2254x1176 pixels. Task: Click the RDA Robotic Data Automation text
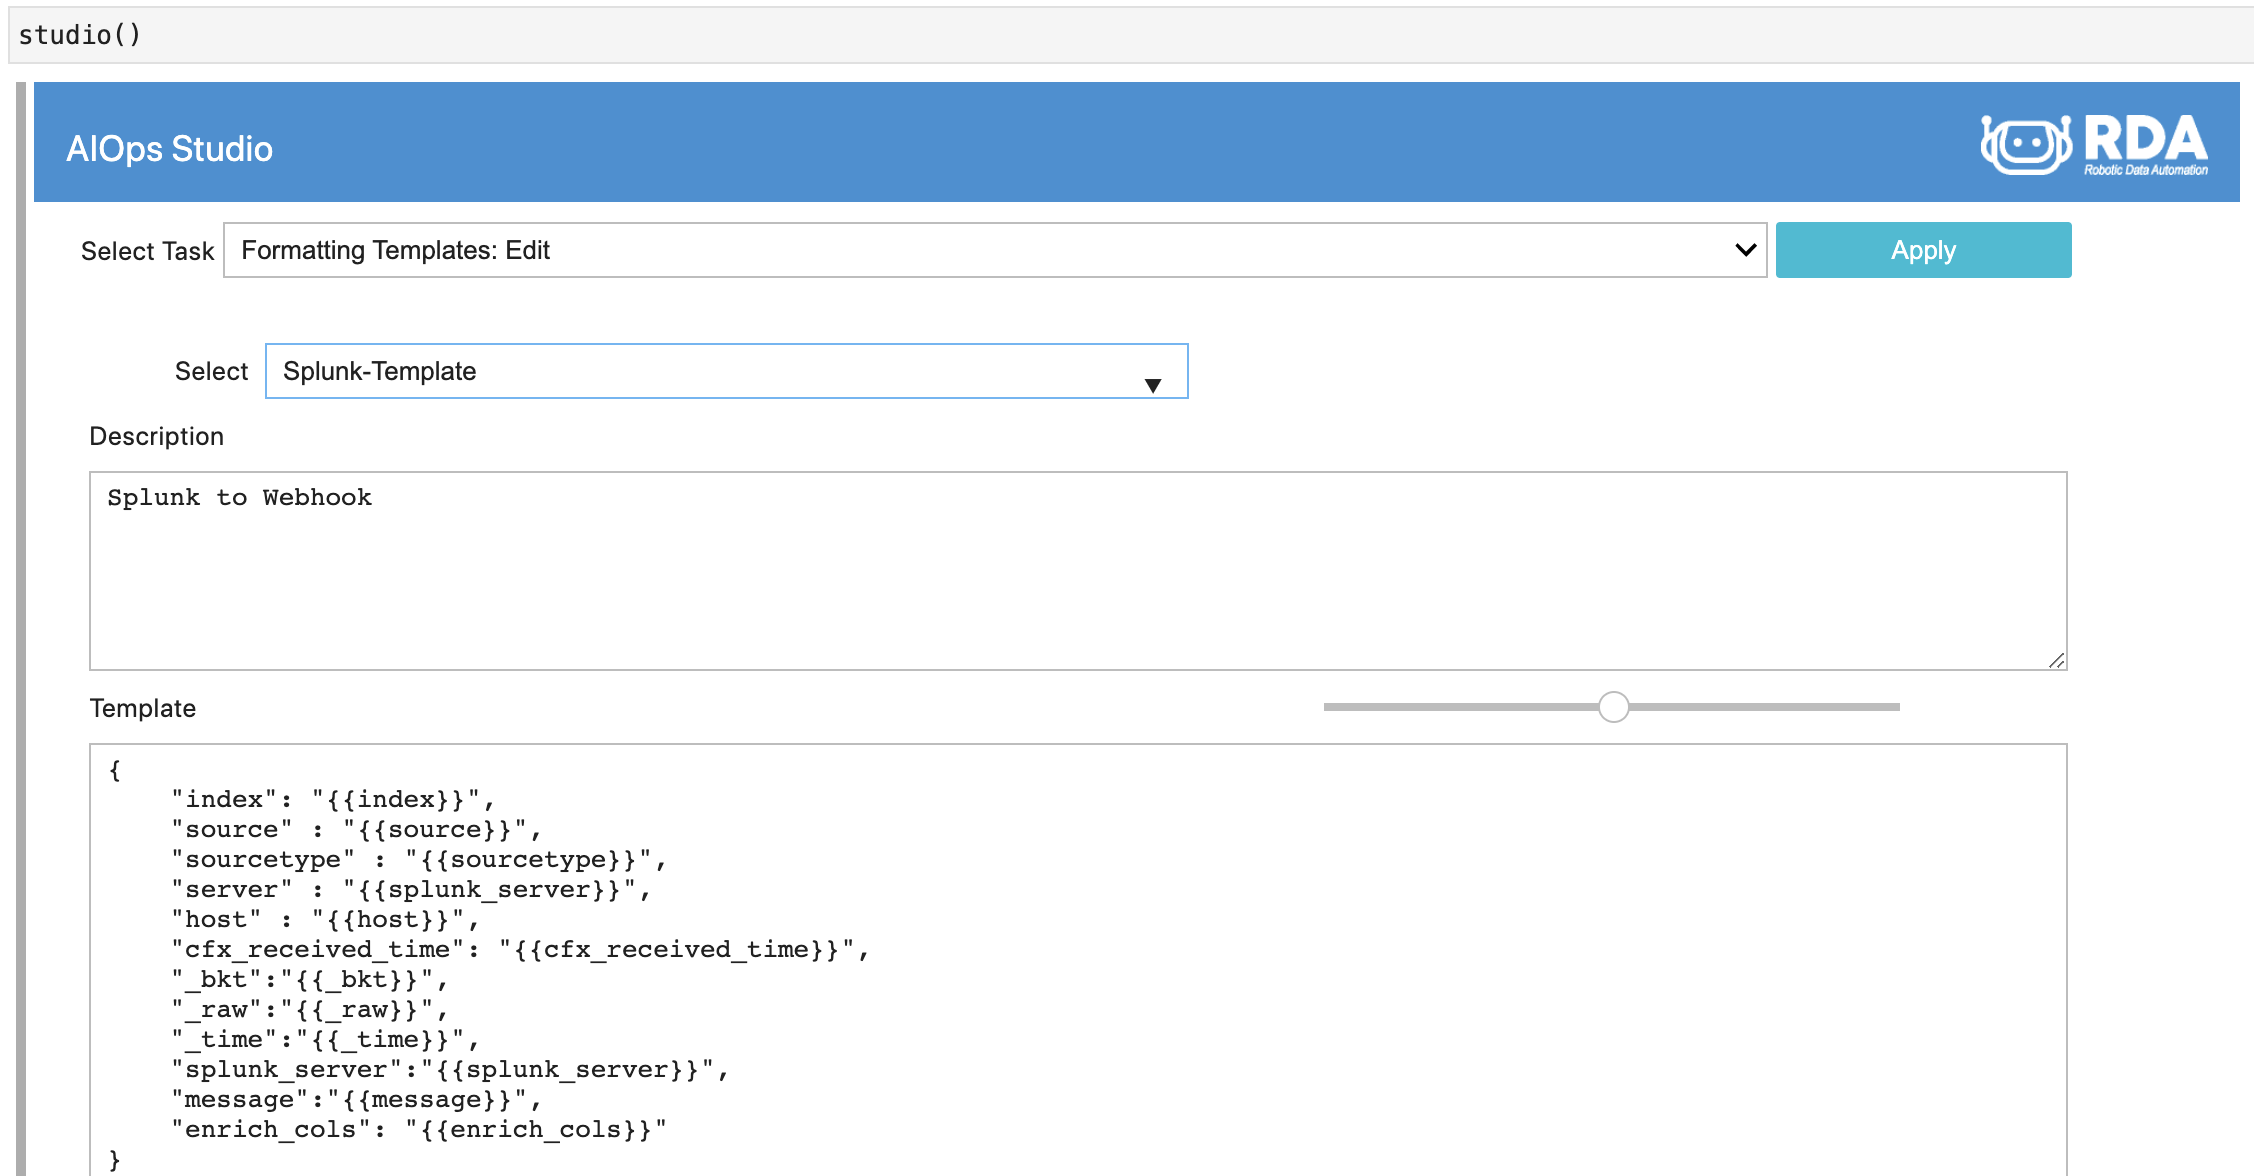2146,145
